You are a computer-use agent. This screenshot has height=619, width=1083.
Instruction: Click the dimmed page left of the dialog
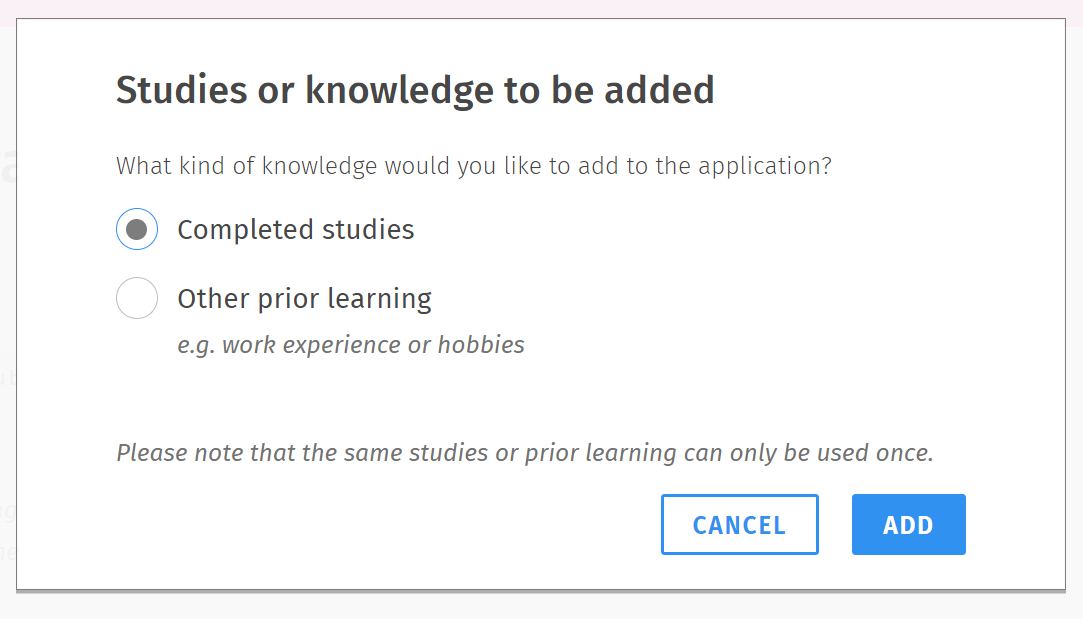[7, 300]
